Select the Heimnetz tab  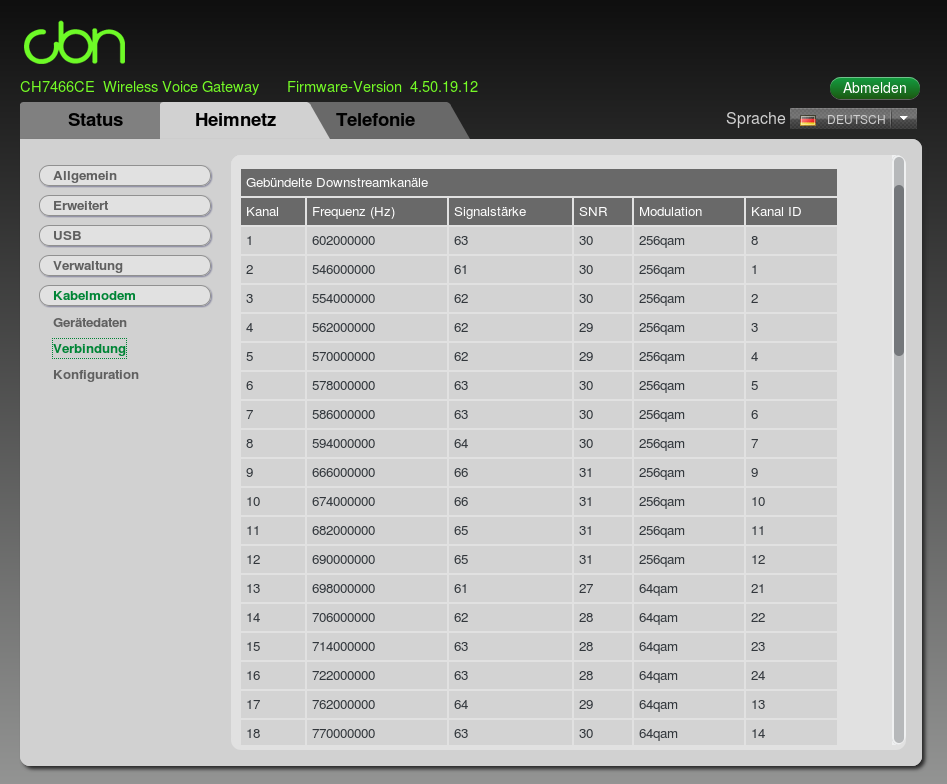237,118
